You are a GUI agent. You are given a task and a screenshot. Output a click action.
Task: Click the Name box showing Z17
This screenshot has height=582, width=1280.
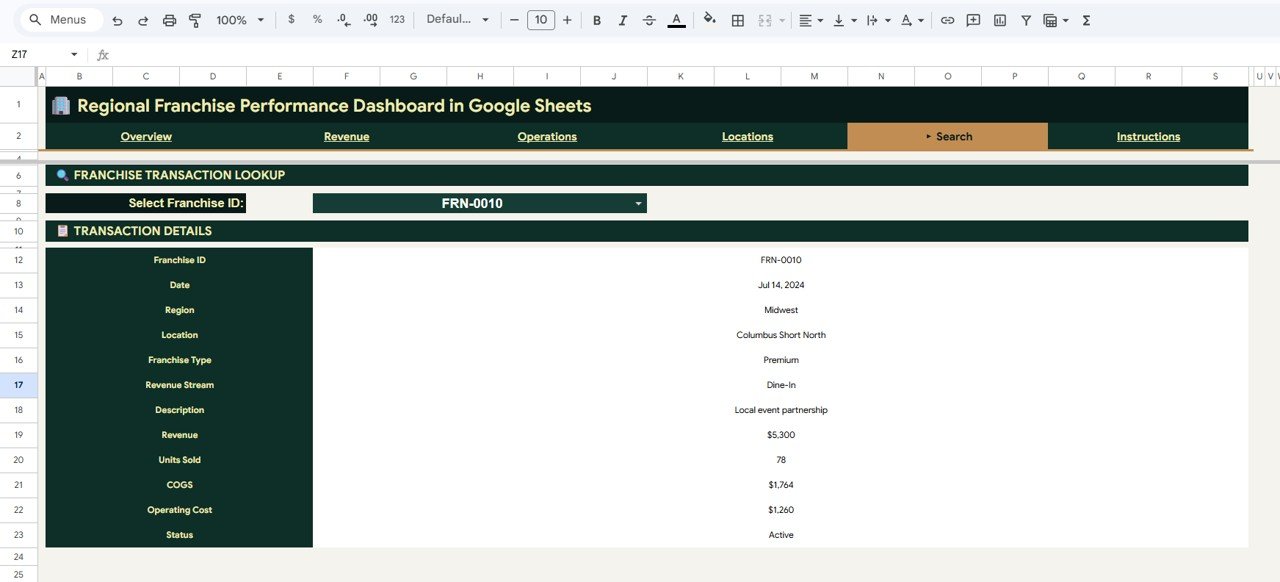pyautogui.click(x=36, y=55)
